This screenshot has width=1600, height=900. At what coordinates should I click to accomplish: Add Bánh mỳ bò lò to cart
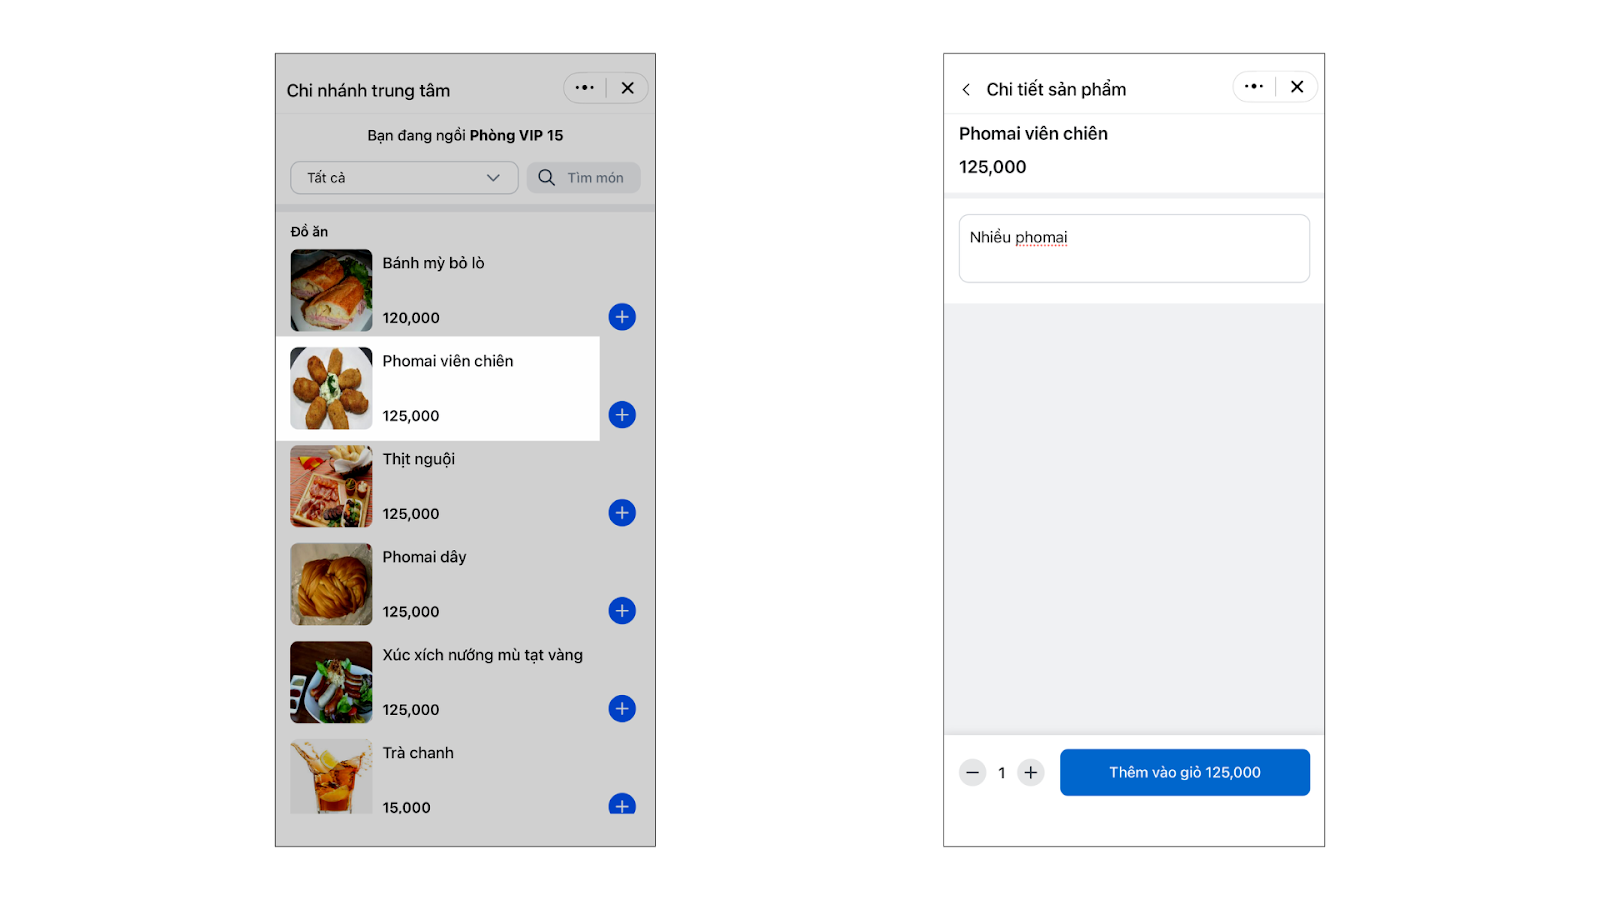click(622, 317)
